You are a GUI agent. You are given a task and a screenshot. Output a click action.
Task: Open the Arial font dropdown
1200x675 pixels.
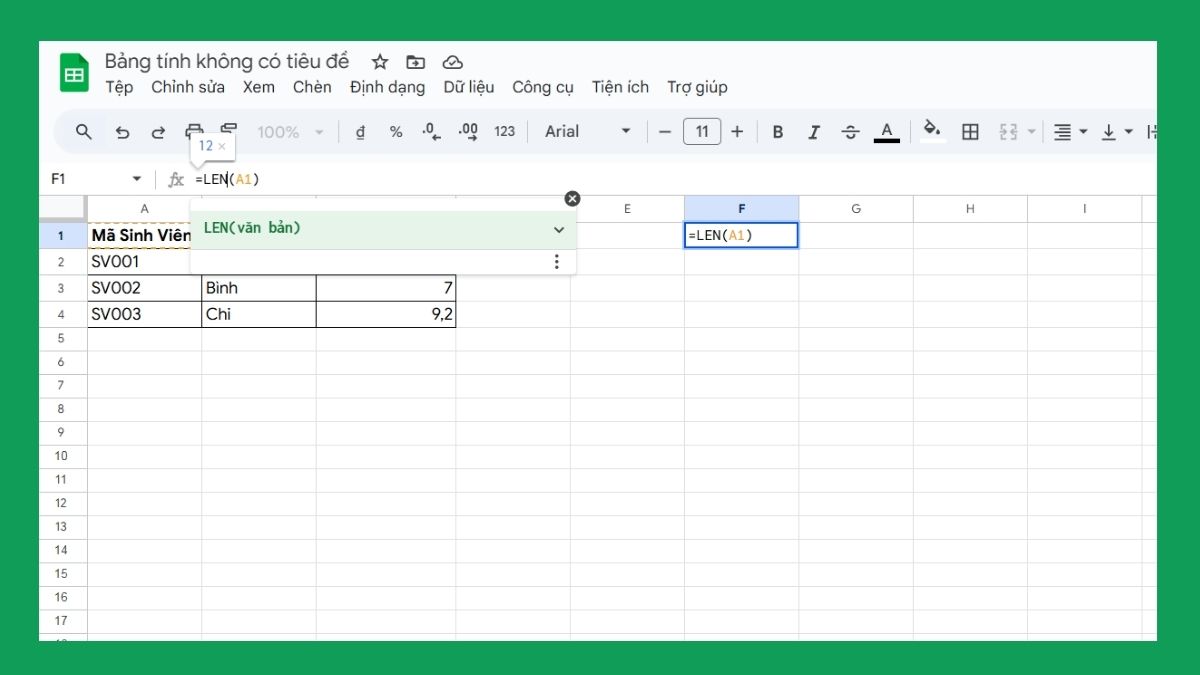tap(588, 132)
